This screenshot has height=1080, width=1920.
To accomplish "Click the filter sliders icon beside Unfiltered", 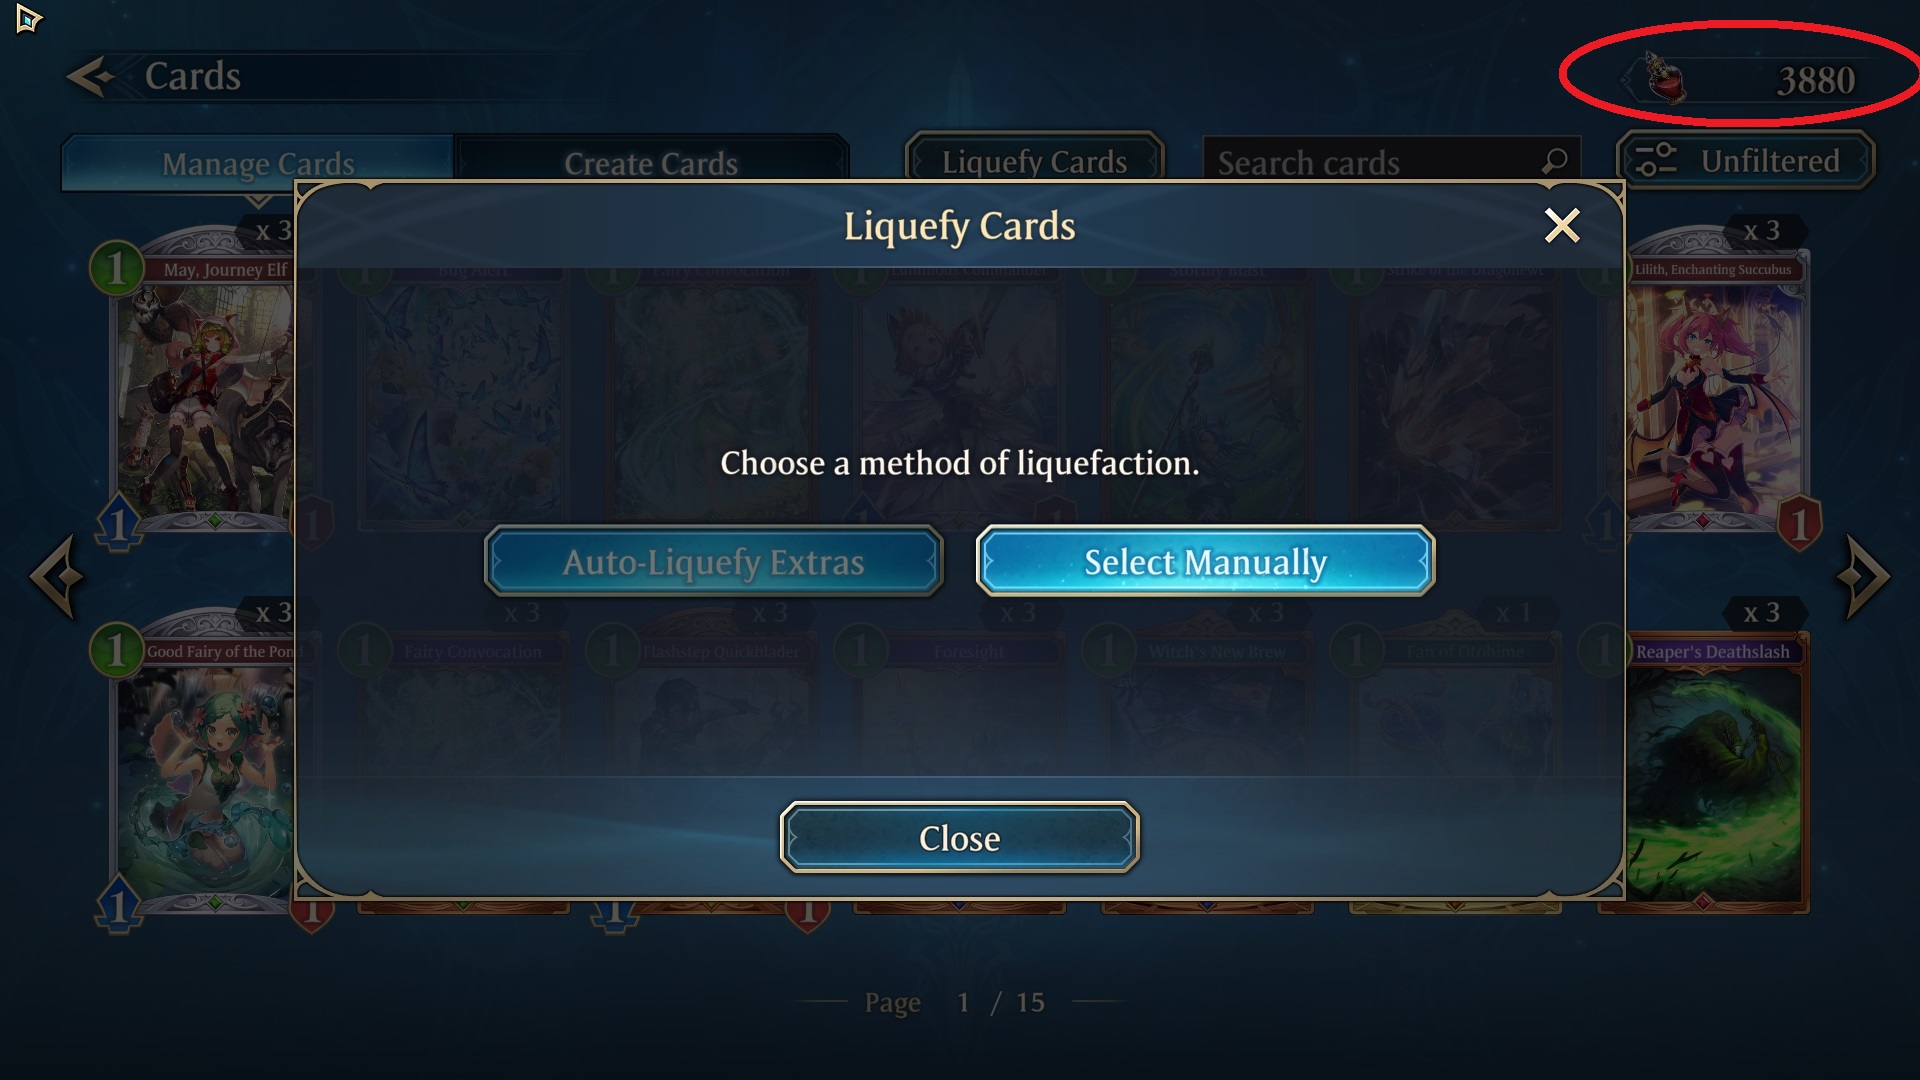I will pos(1656,160).
